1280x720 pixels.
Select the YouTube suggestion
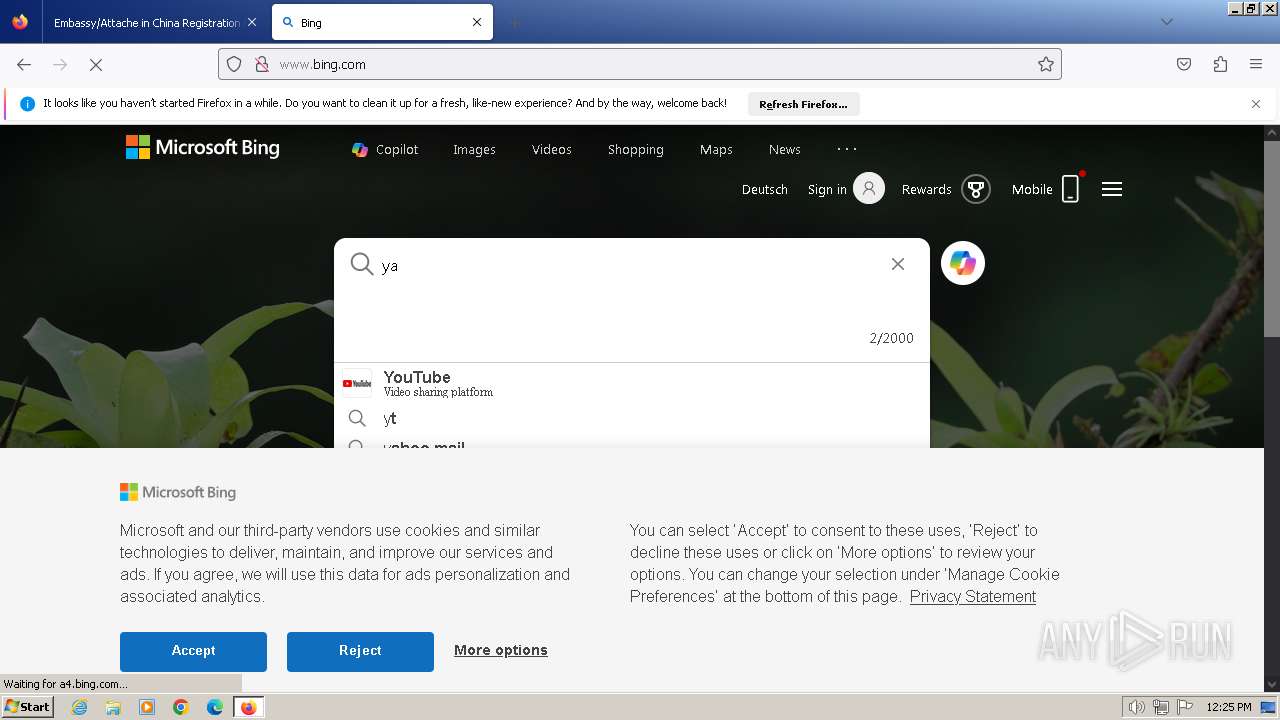coord(632,383)
